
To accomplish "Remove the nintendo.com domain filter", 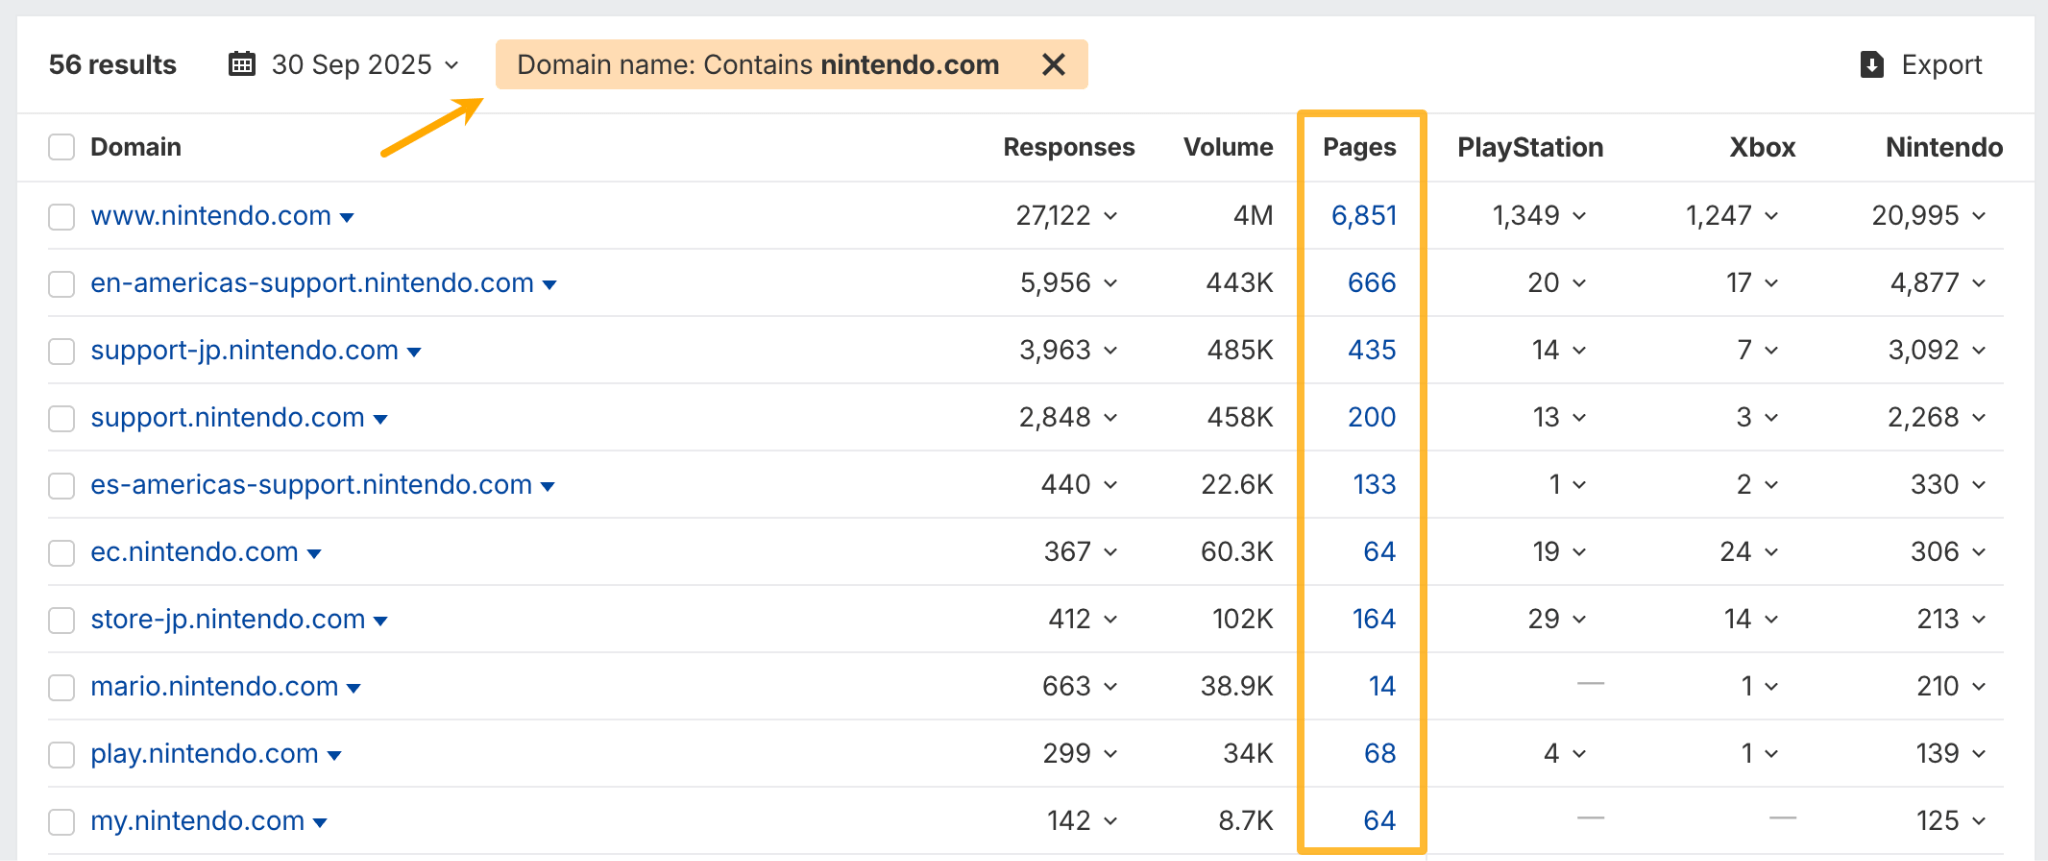I will (x=1053, y=65).
